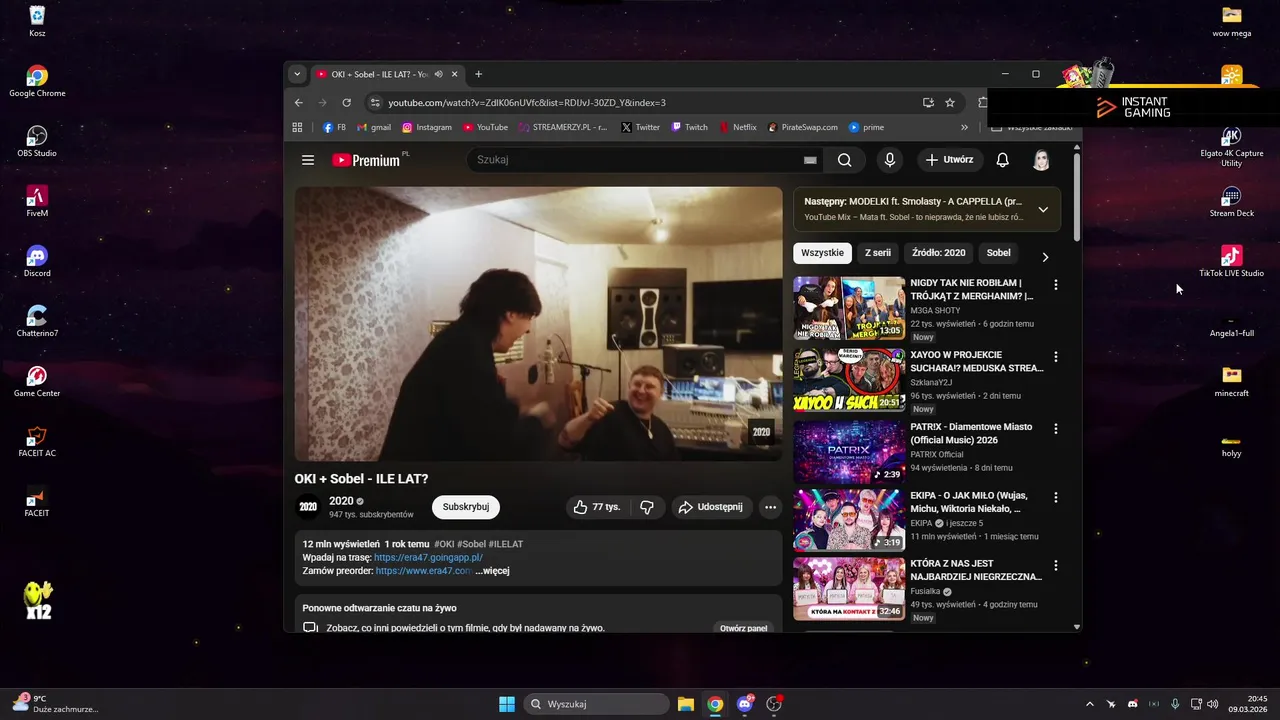Image resolution: width=1280 pixels, height=720 pixels.
Task: Click the Udostępnij share button
Action: click(711, 507)
